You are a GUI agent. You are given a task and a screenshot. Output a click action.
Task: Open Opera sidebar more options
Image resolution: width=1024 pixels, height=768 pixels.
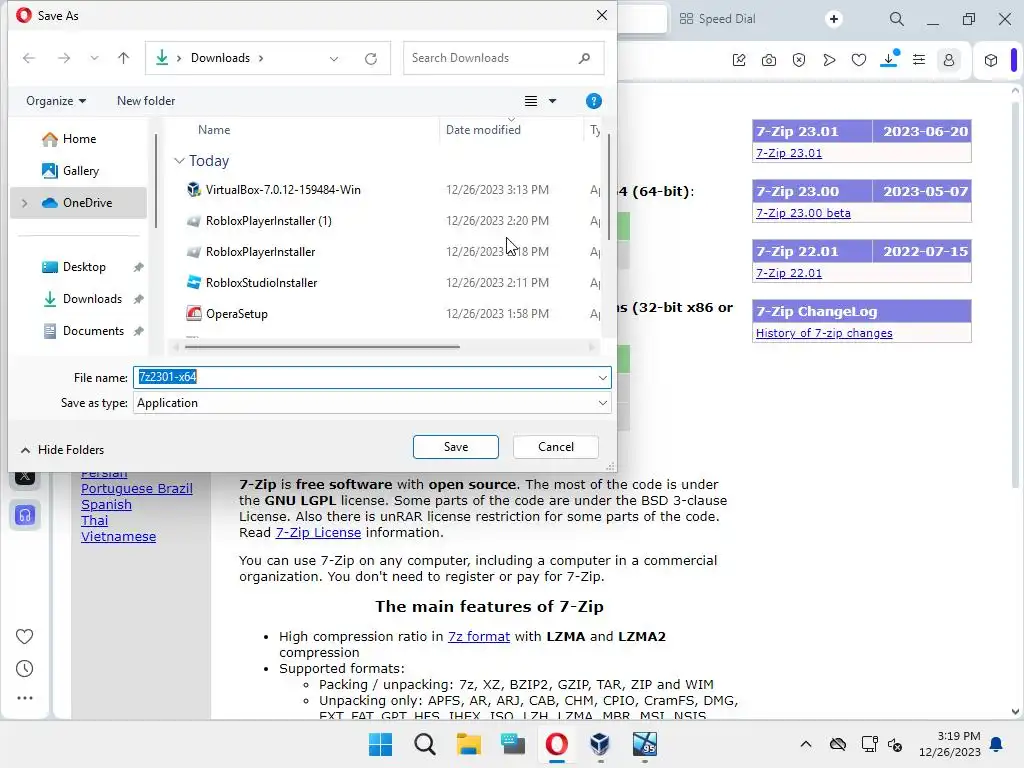coord(24,698)
